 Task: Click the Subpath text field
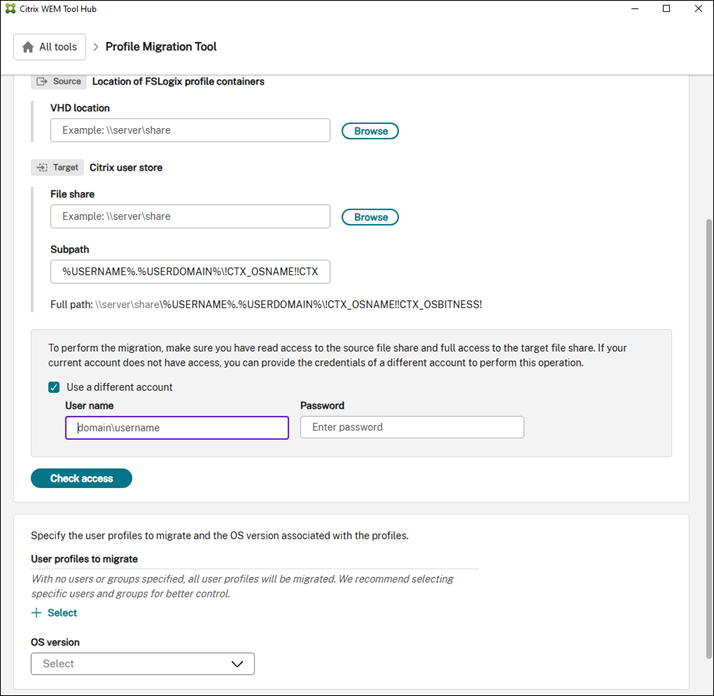190,272
